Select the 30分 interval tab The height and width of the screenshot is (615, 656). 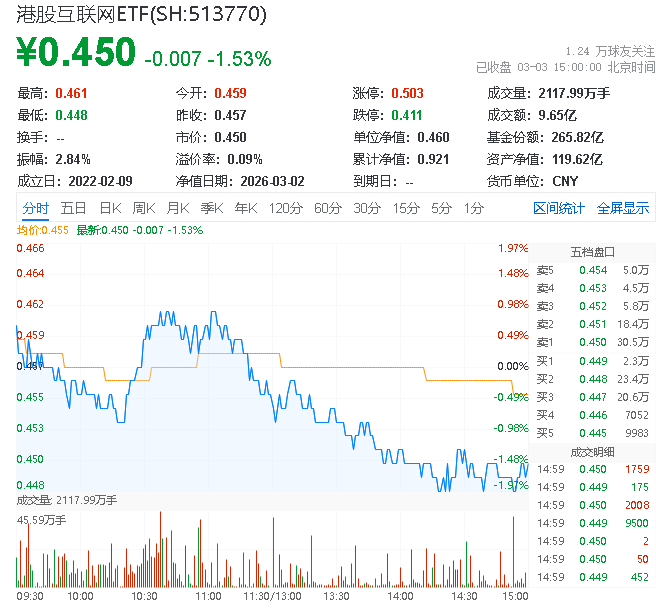367,208
